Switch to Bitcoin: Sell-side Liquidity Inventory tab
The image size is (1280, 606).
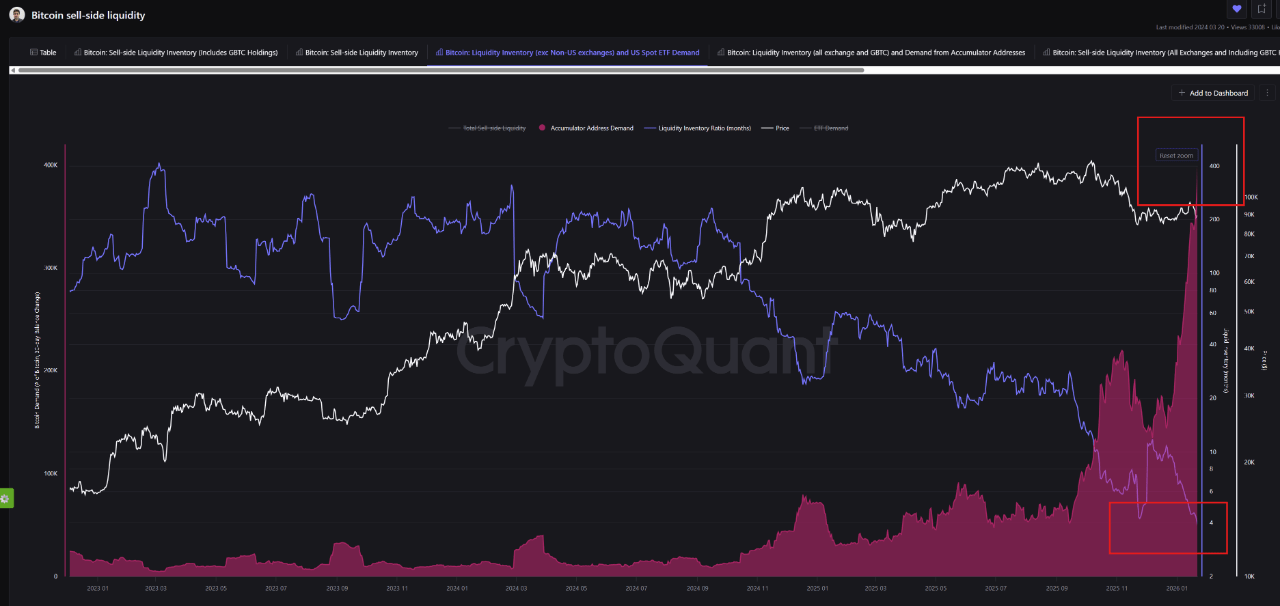coord(361,52)
